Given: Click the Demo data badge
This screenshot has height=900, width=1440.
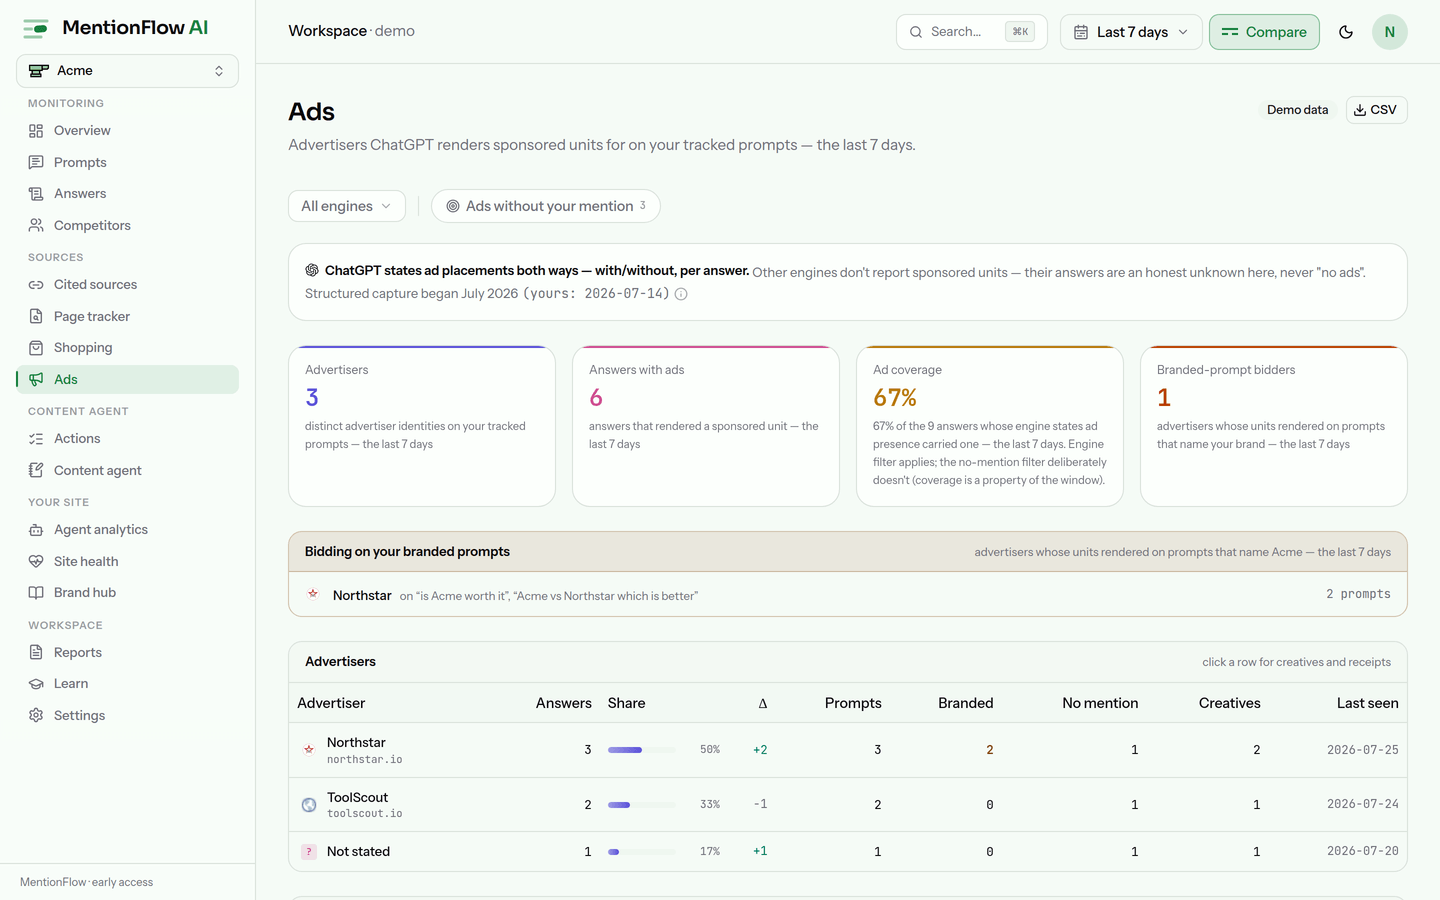Looking at the screenshot, I should pyautogui.click(x=1297, y=110).
